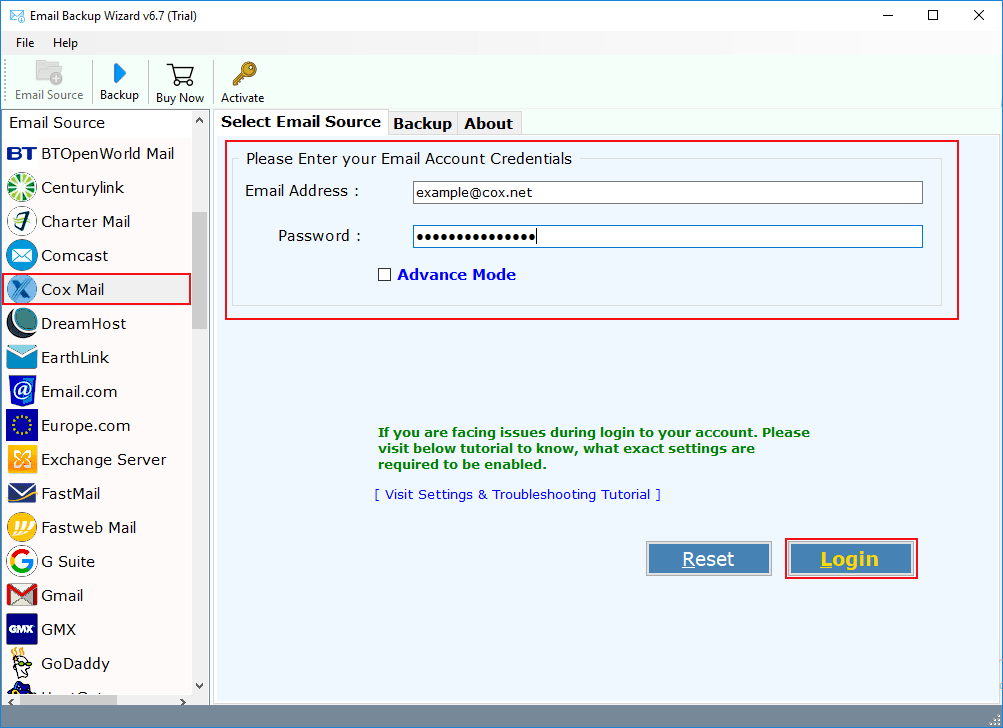Open the About tab
This screenshot has width=1003, height=728.
point(488,122)
